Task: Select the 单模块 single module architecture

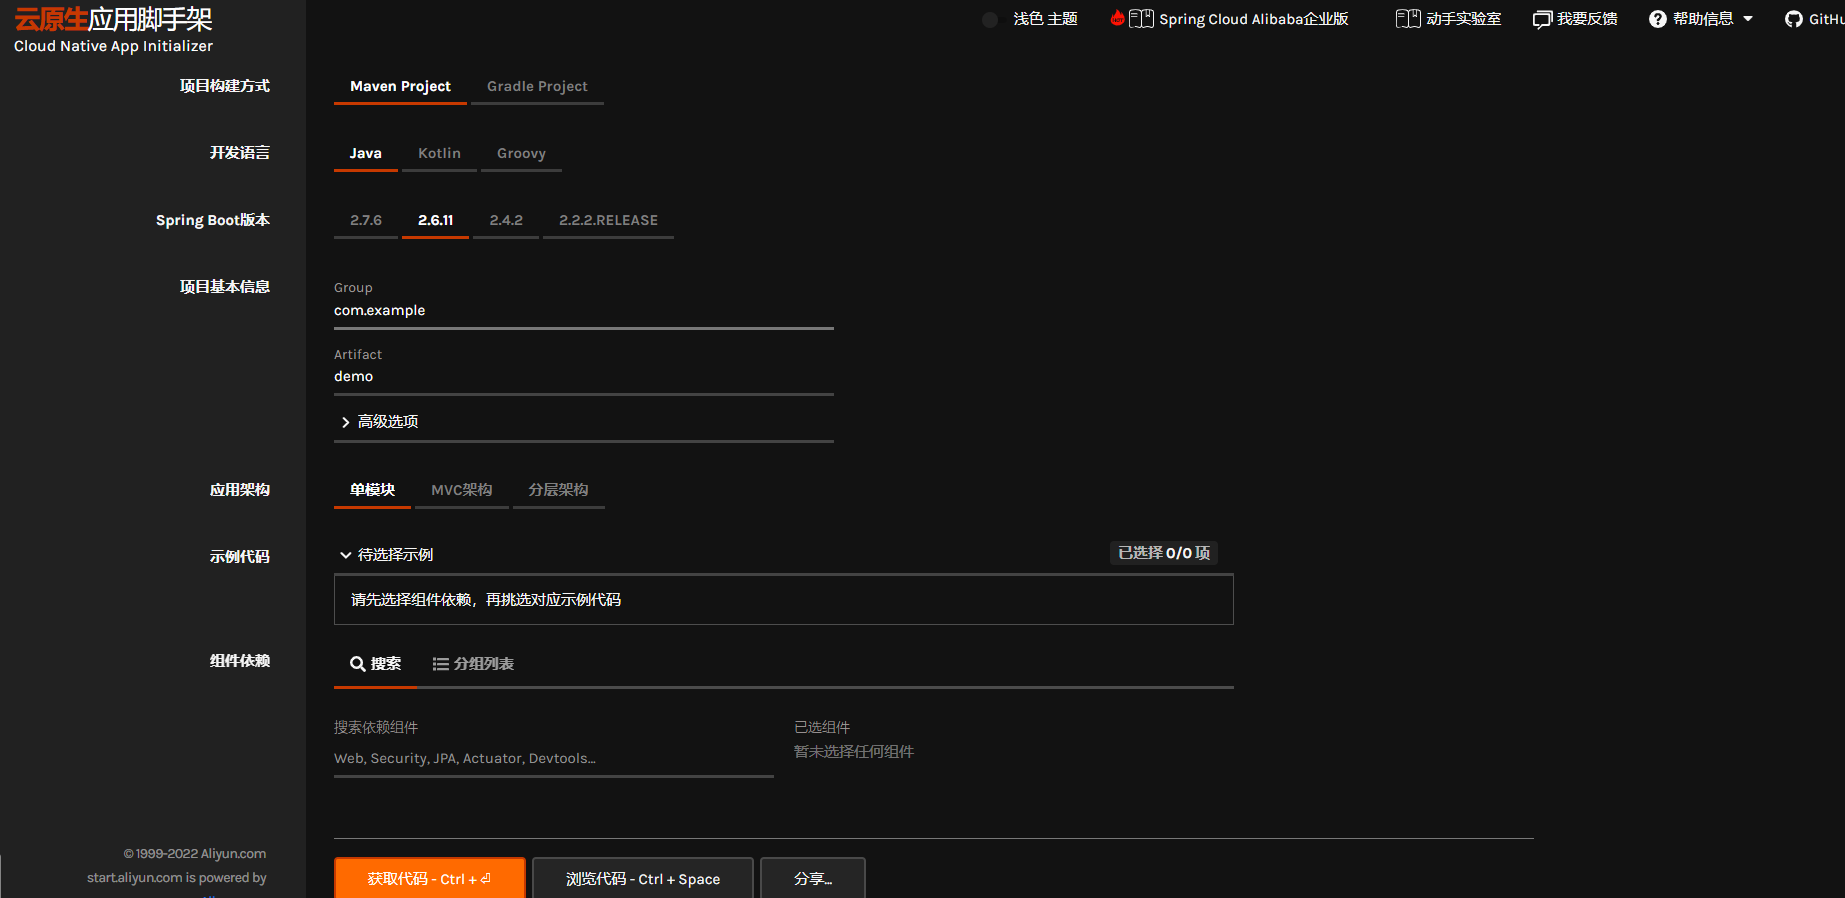Action: point(372,490)
